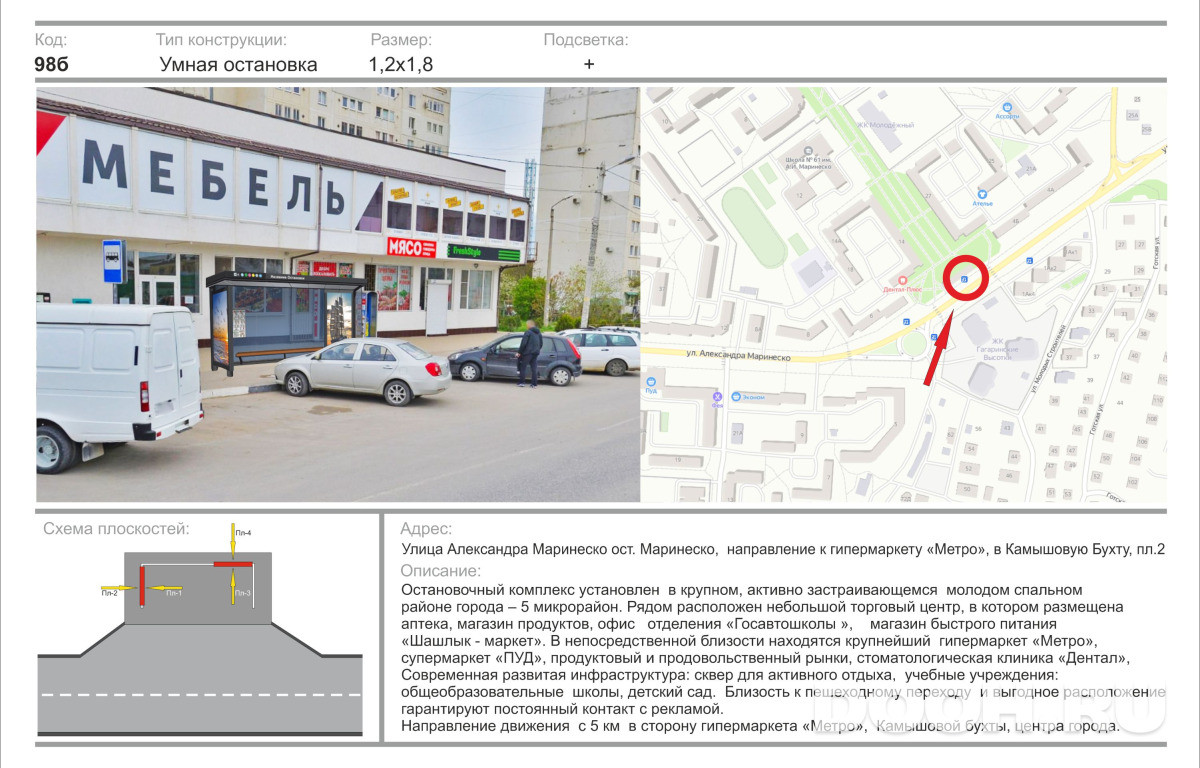Click the red Дентал-Плюс clinic icon

(903, 281)
